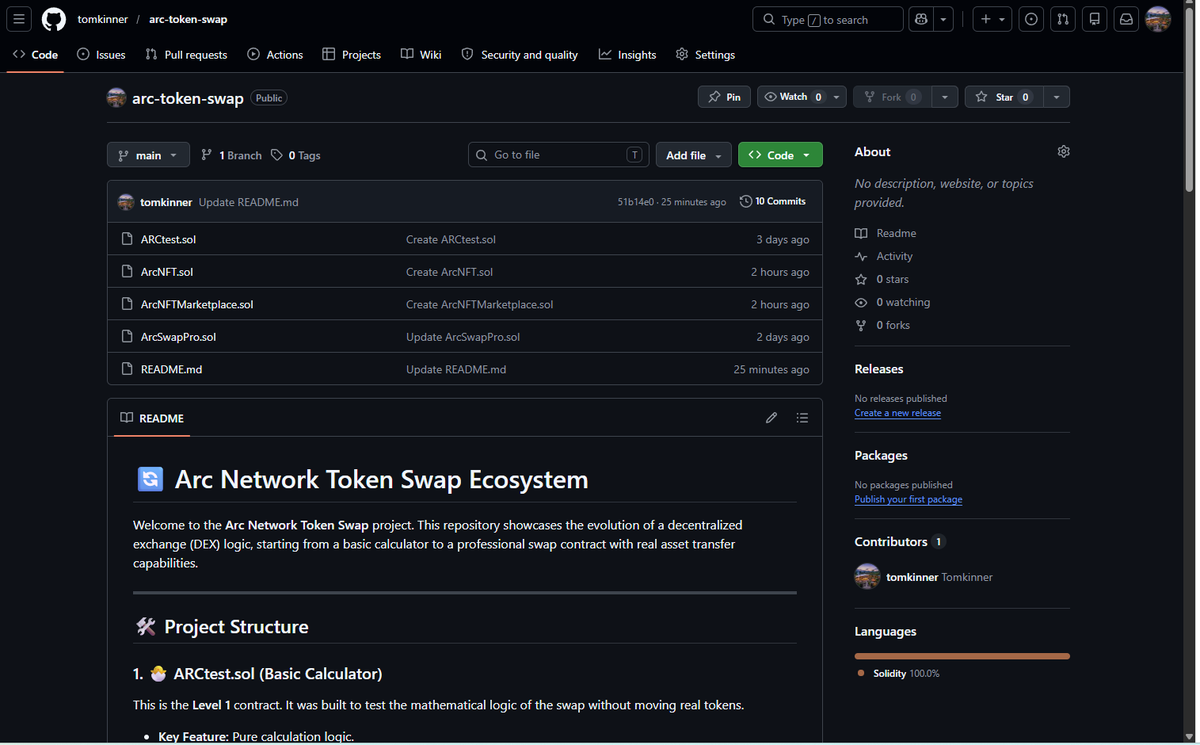
Task: Click tomkinner contributor avatar
Action: tap(867, 577)
